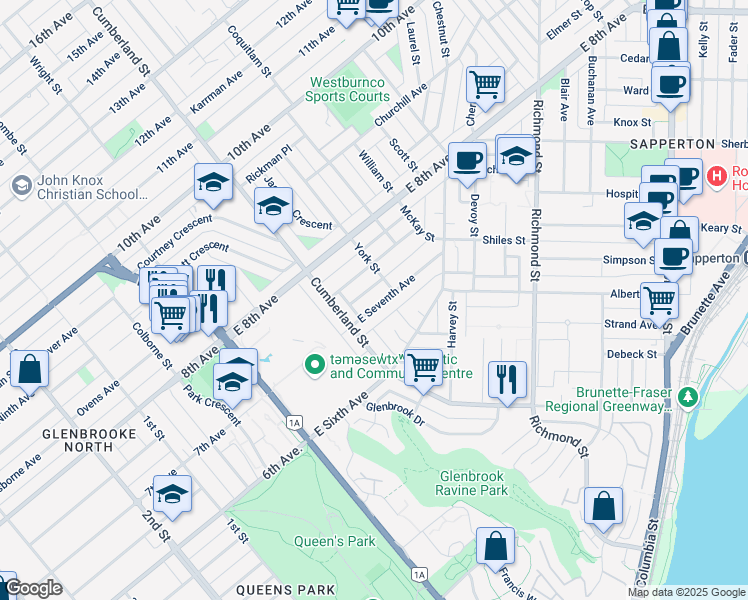Click the 'Shiles St' street label

point(504,240)
